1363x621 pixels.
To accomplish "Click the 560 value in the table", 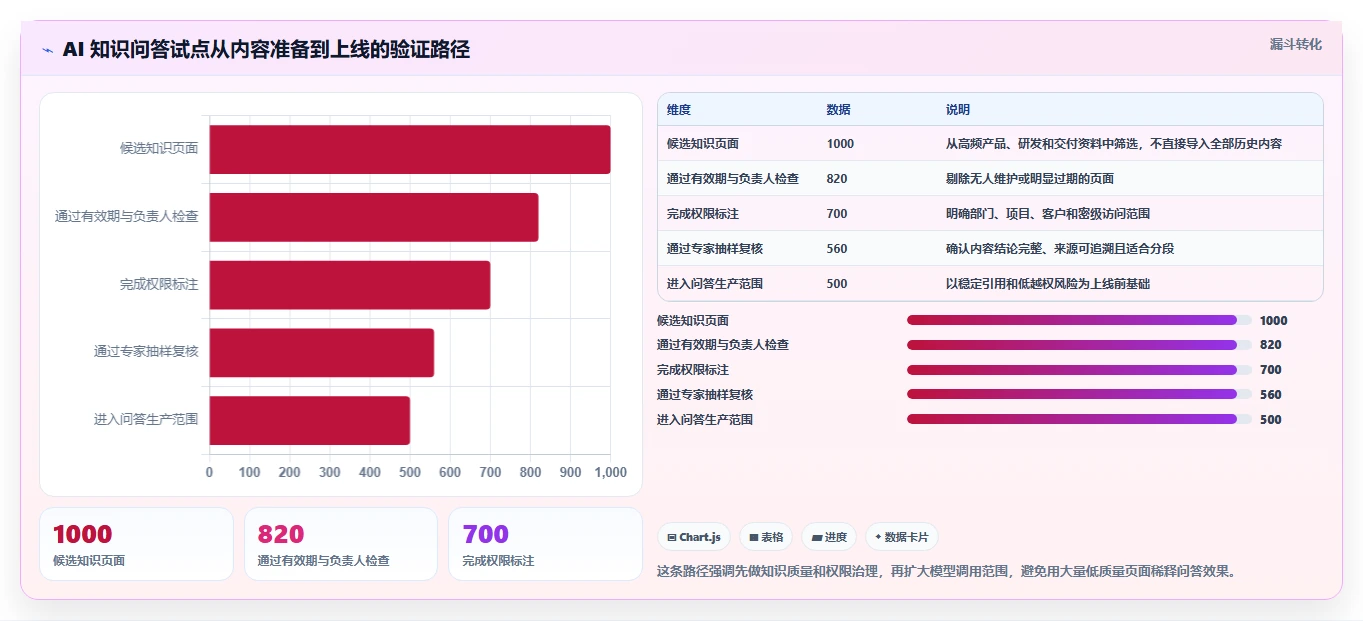I will [x=837, y=249].
